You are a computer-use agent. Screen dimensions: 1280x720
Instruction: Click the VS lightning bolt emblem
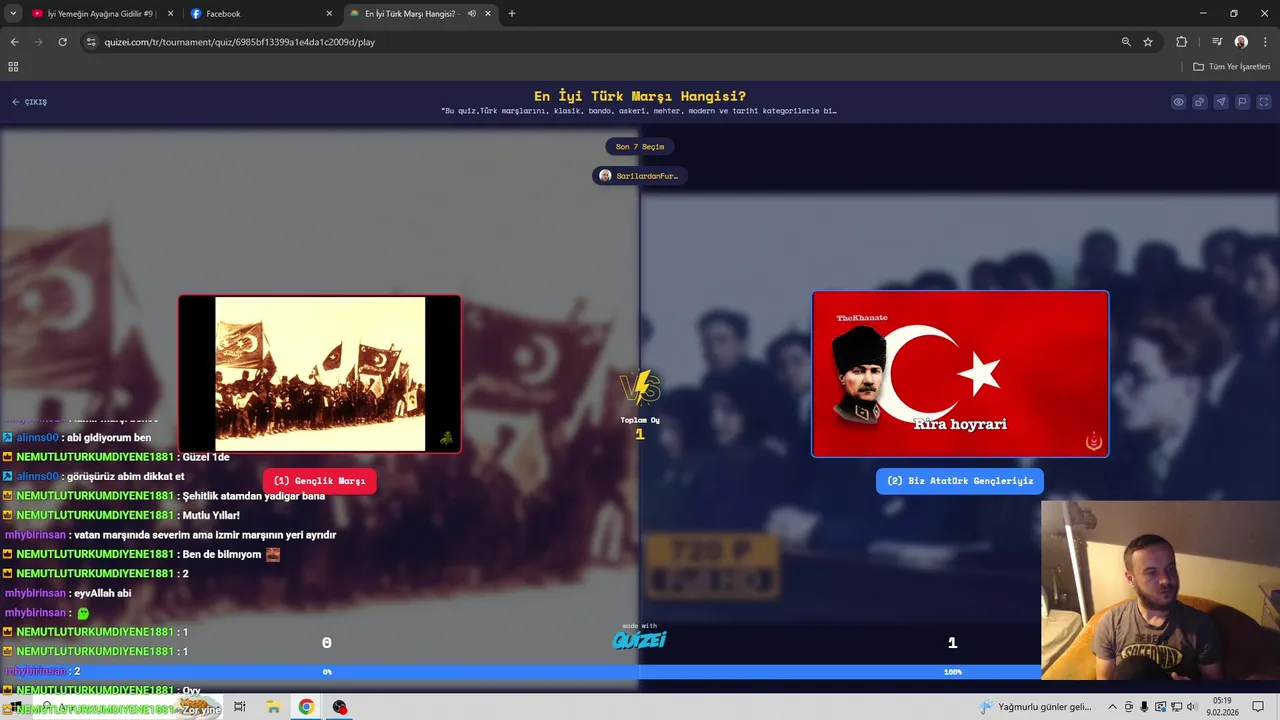tap(640, 387)
